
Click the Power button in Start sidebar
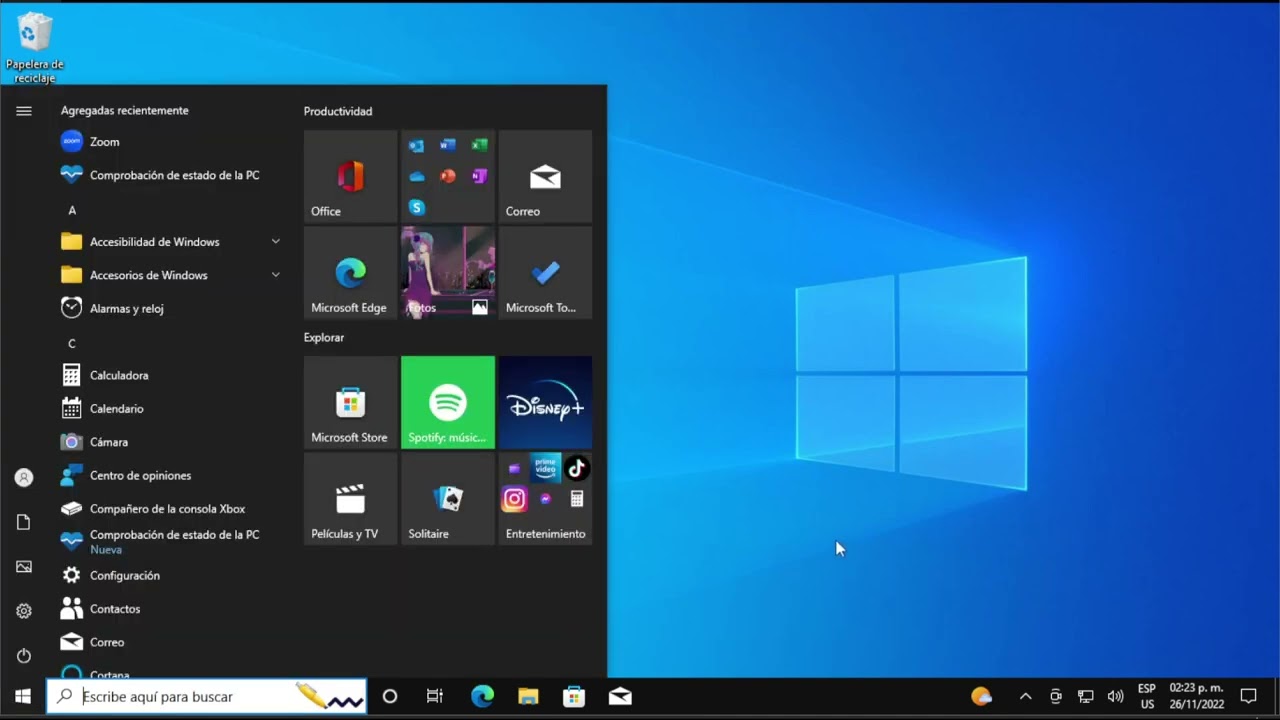[24, 656]
